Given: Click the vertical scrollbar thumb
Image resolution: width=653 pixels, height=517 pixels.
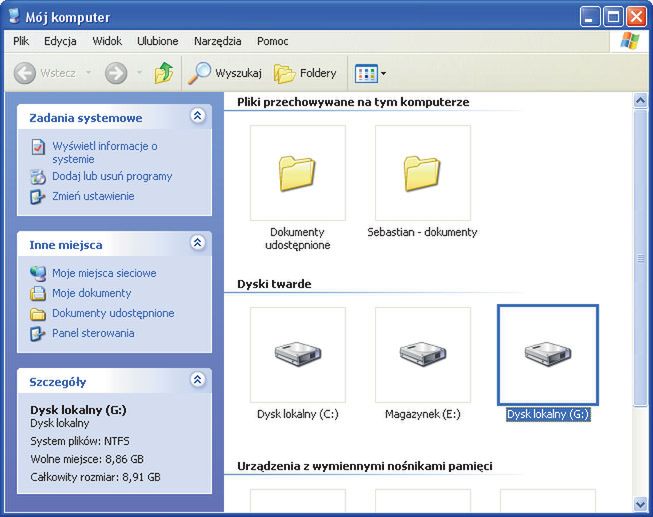Looking at the screenshot, I should tap(641, 257).
